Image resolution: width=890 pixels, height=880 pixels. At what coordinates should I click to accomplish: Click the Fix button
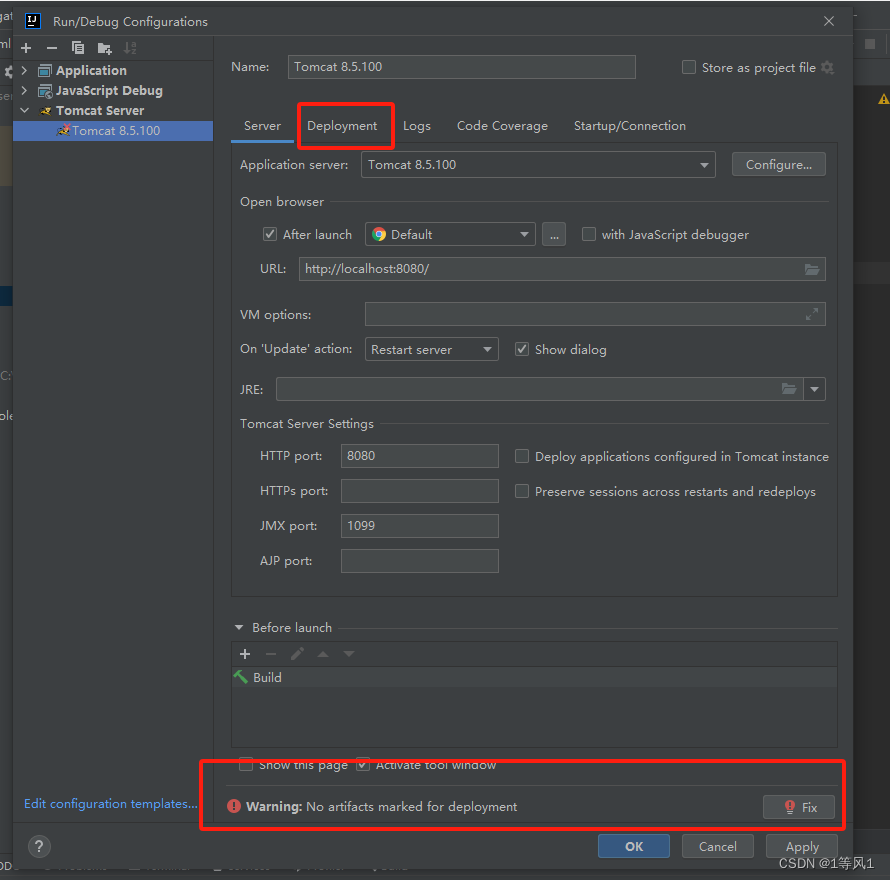click(x=799, y=807)
